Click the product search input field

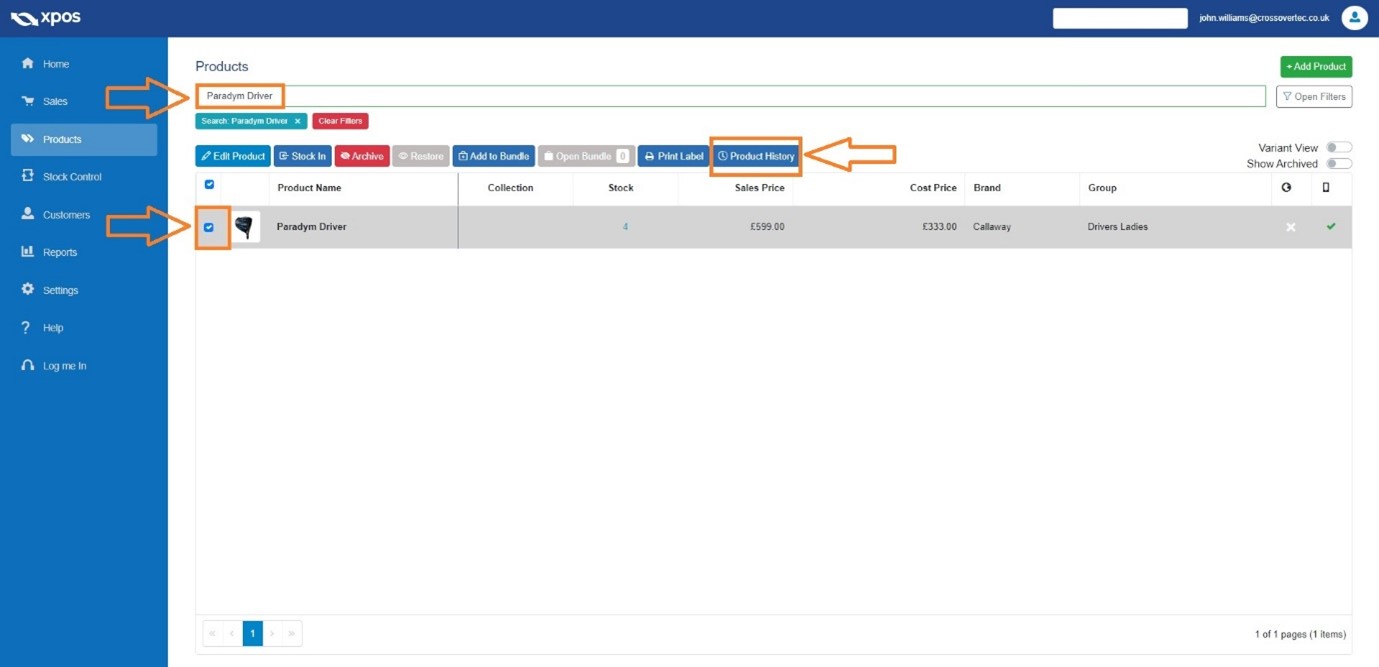click(x=730, y=96)
